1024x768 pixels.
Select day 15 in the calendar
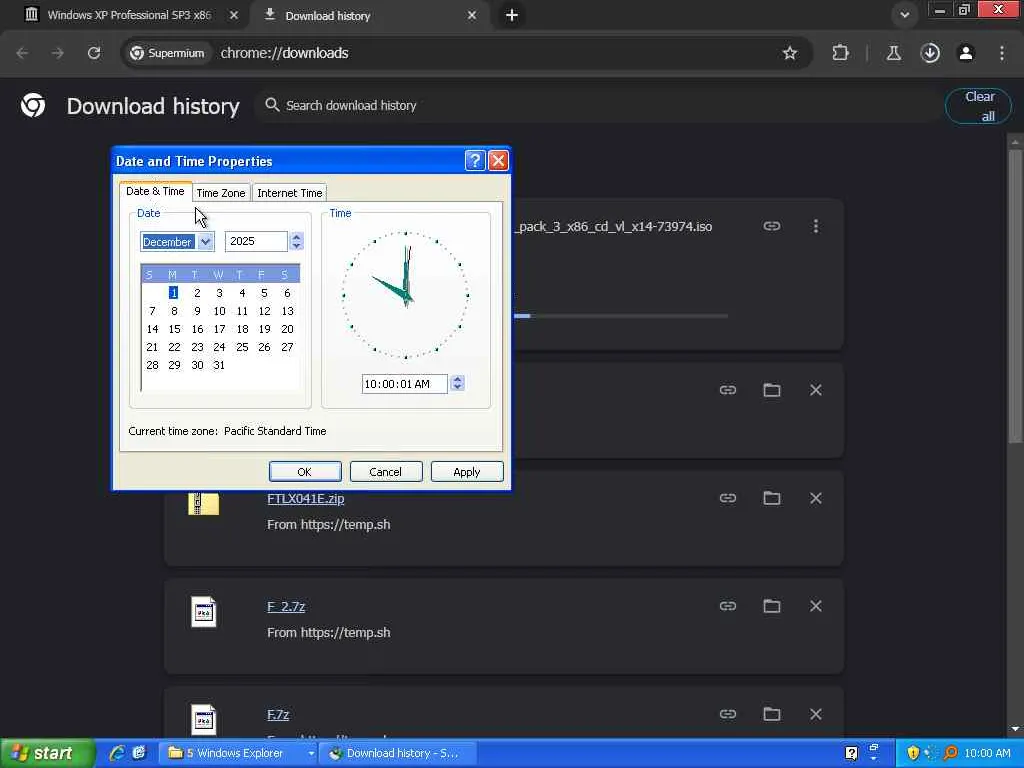174,329
